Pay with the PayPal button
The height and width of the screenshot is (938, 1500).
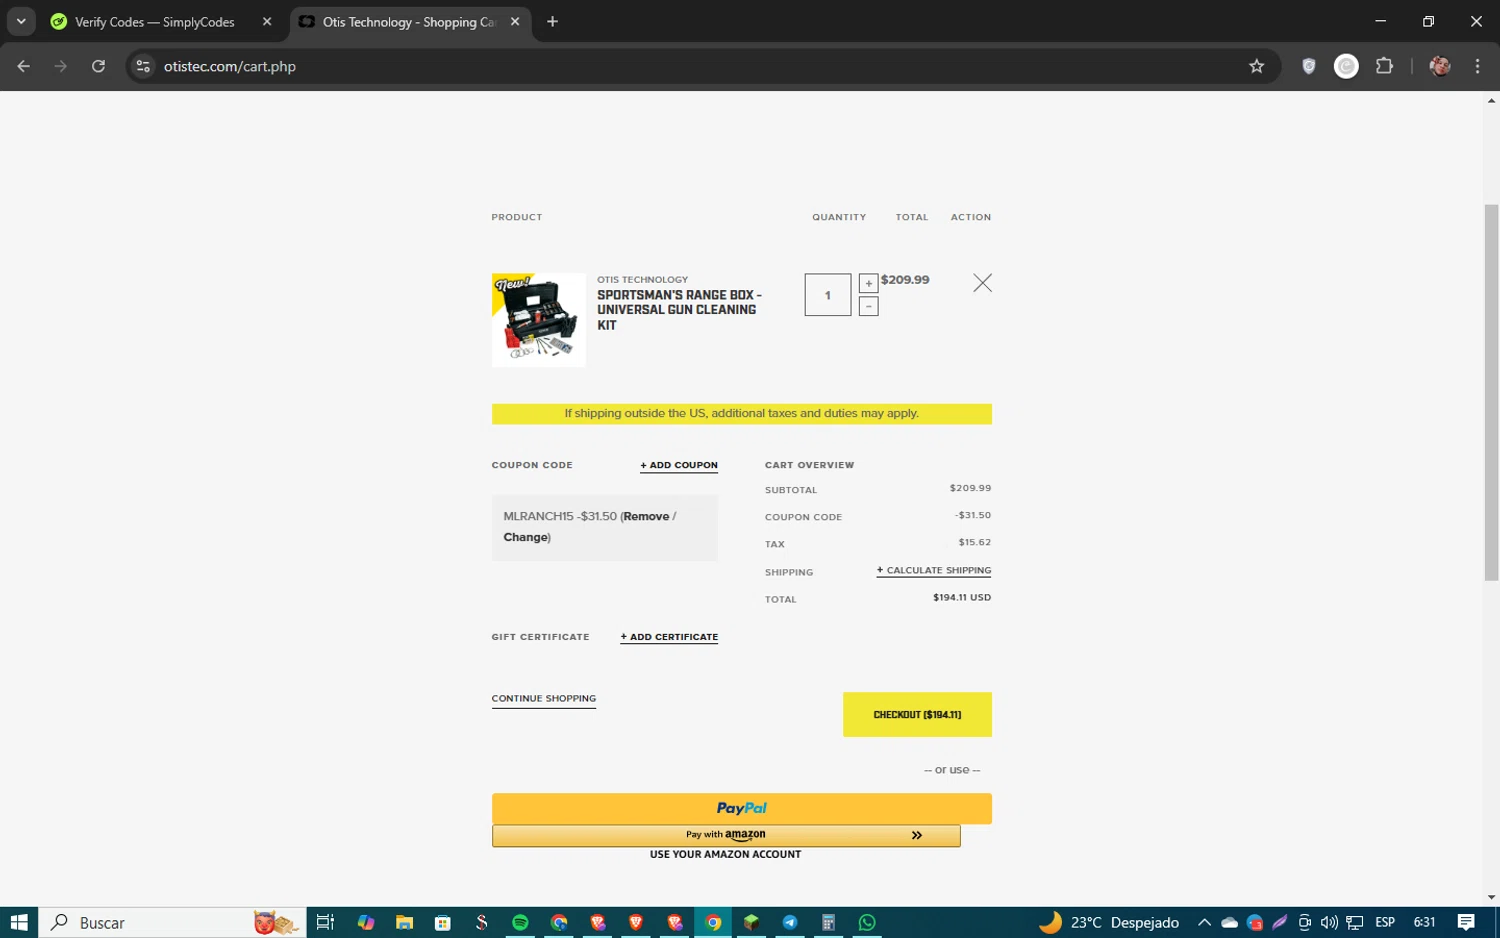tap(742, 808)
